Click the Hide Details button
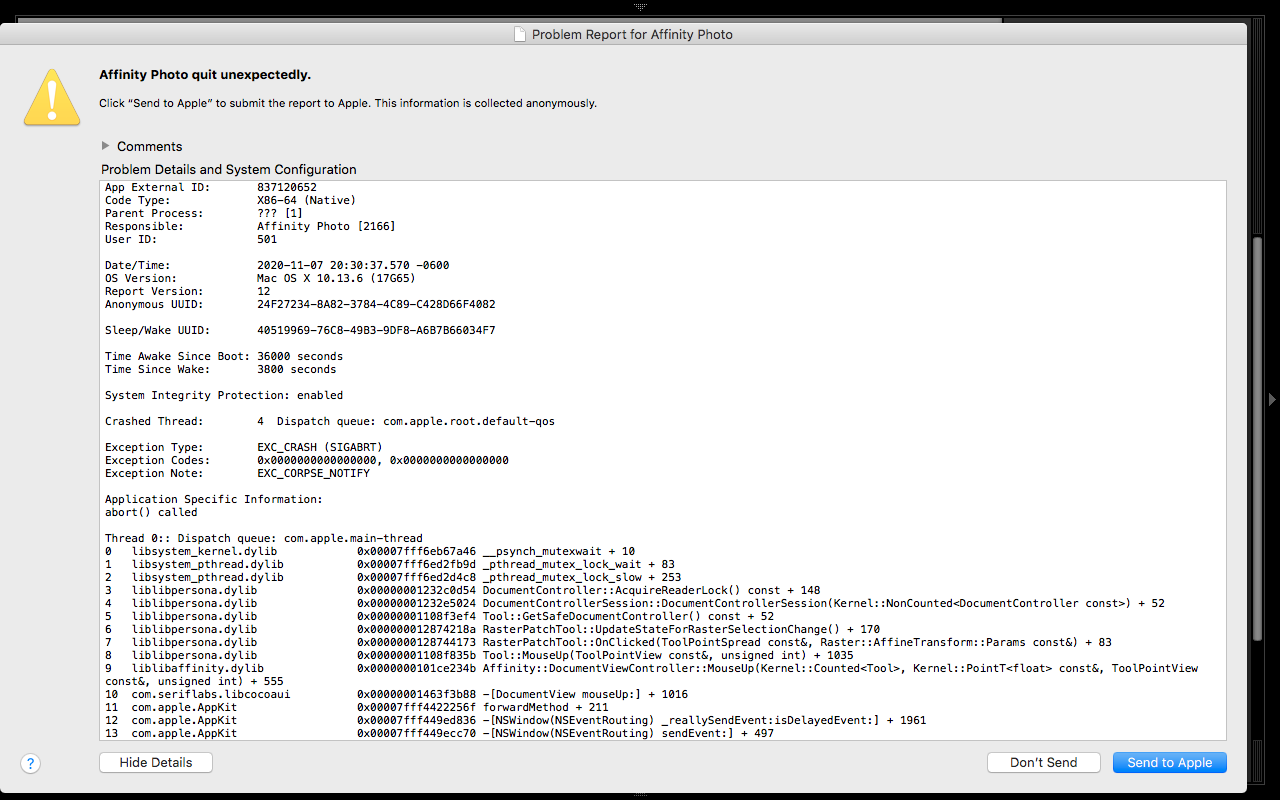Screen dimensions: 1280x800 pos(156,762)
